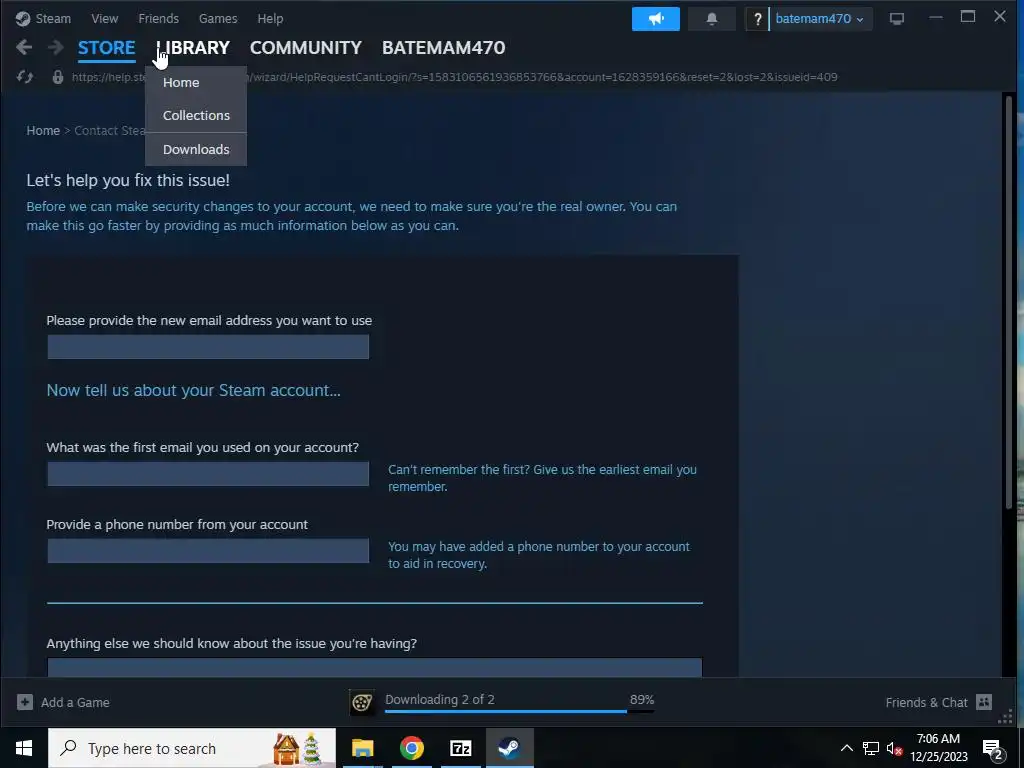Expand the batemam470 account dropdown
The image size is (1024, 768).
pyautogui.click(x=820, y=19)
